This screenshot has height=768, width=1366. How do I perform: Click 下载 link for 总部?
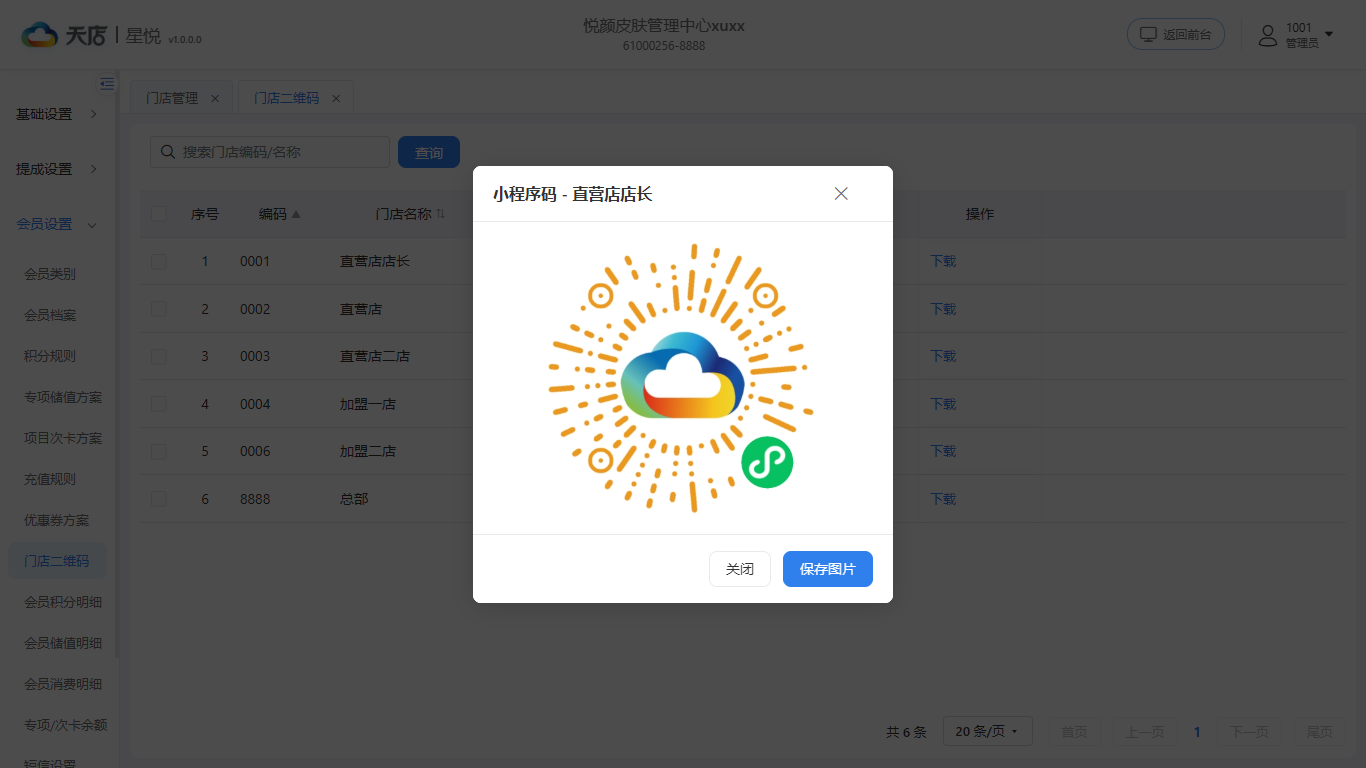(x=943, y=499)
